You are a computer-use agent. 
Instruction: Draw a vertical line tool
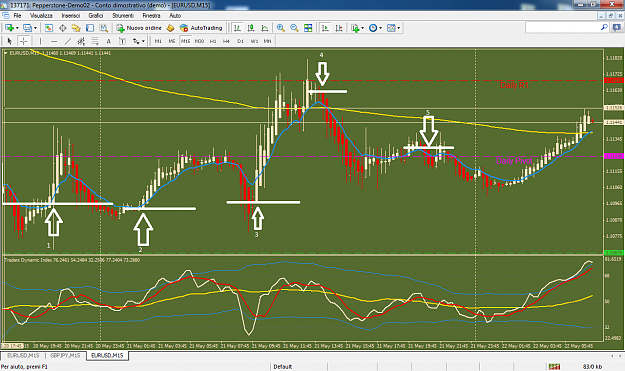(x=40, y=41)
